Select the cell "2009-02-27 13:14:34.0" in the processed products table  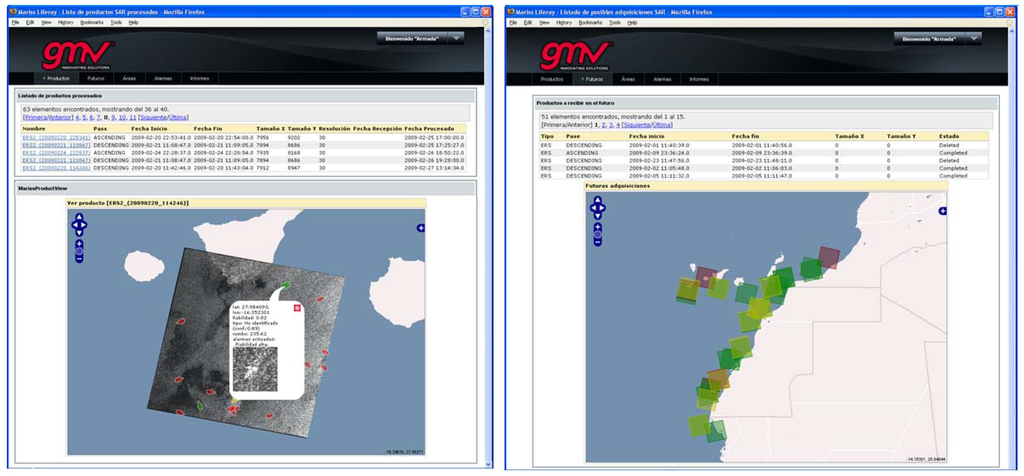pos(434,167)
